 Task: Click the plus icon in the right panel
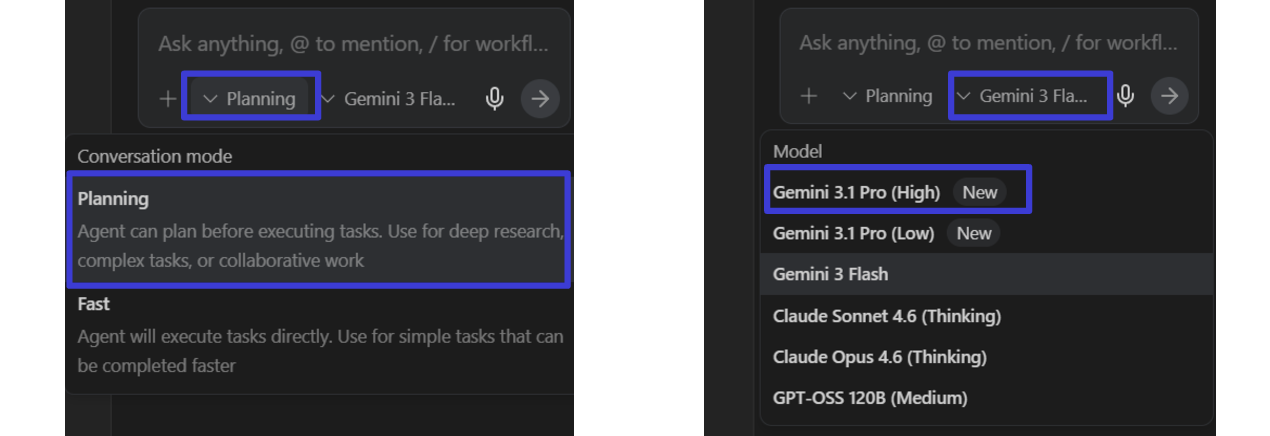(810, 96)
